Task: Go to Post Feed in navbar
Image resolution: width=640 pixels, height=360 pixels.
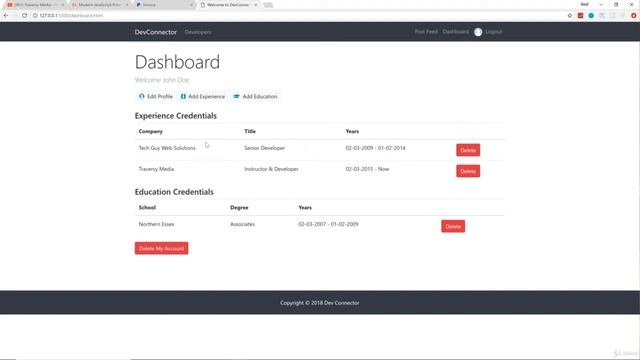Action: (426, 31)
